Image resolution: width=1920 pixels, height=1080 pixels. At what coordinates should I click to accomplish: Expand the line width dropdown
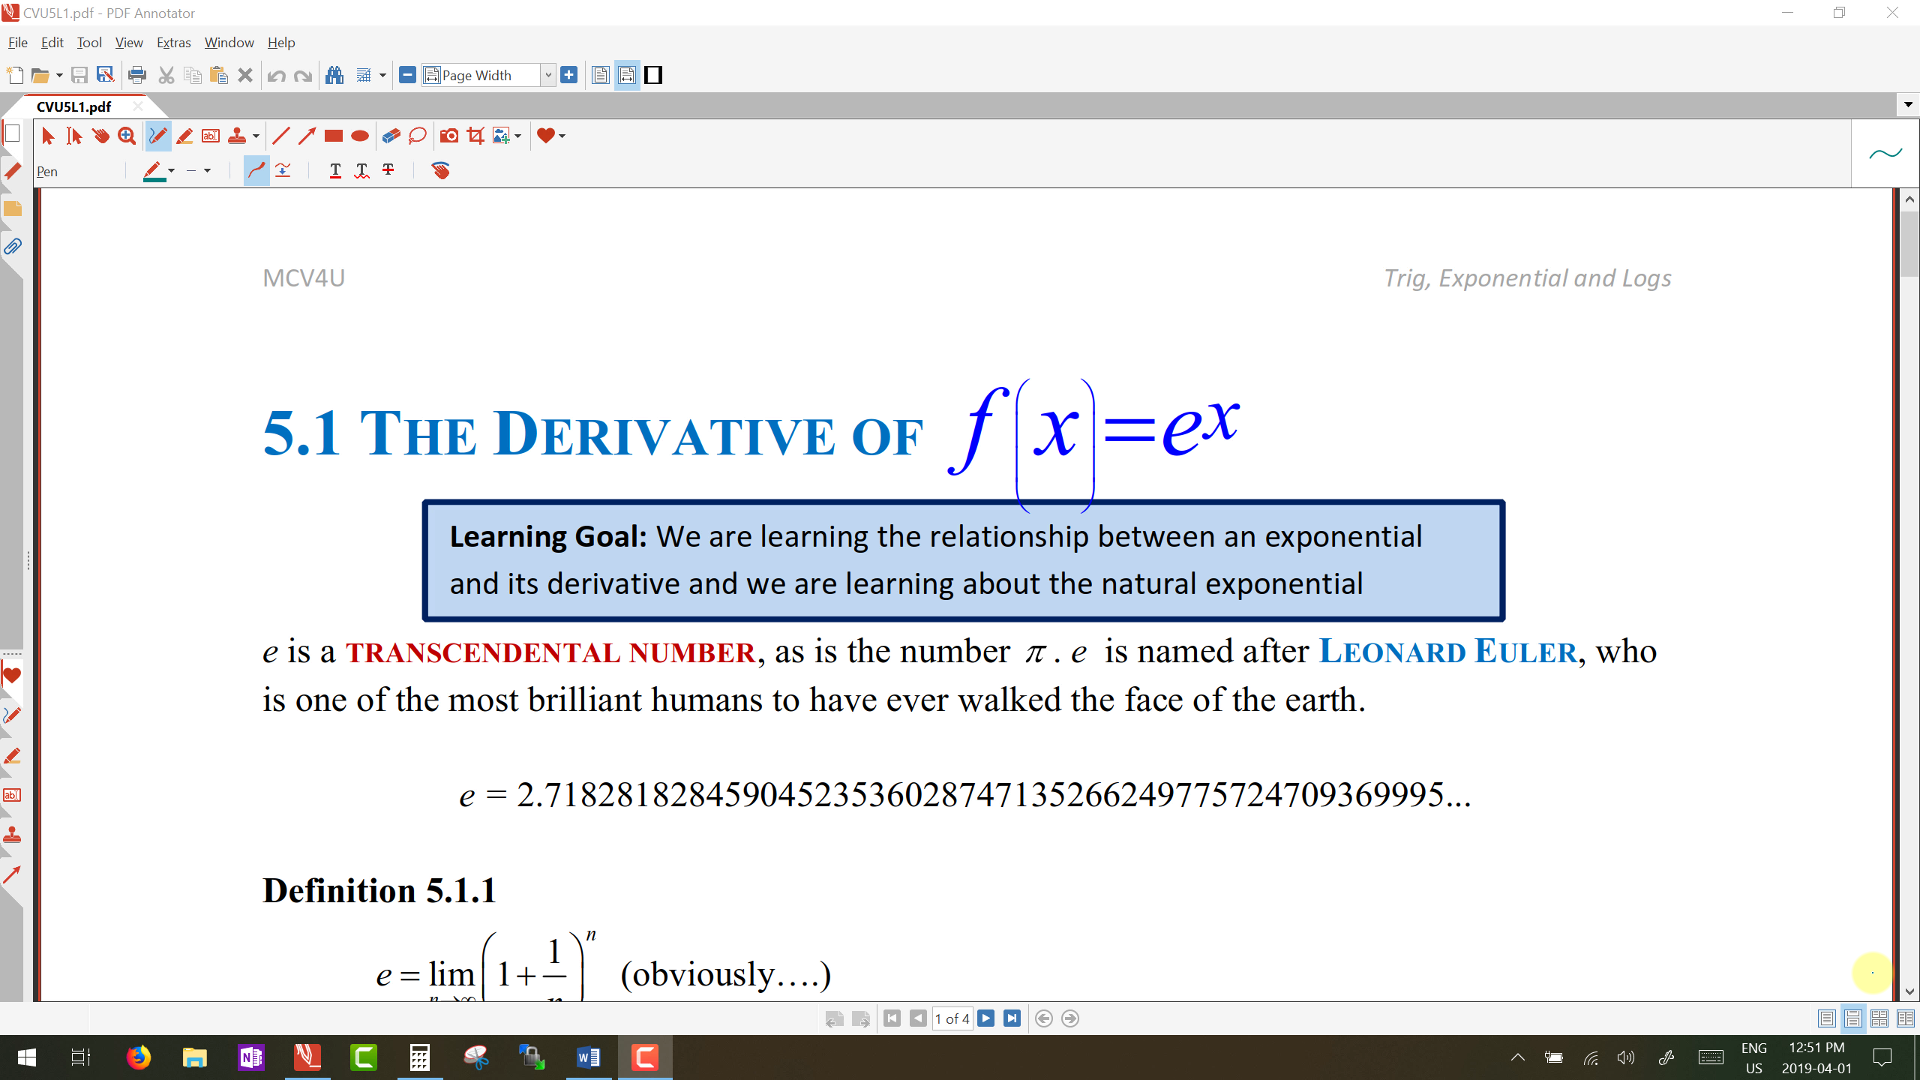click(x=207, y=171)
